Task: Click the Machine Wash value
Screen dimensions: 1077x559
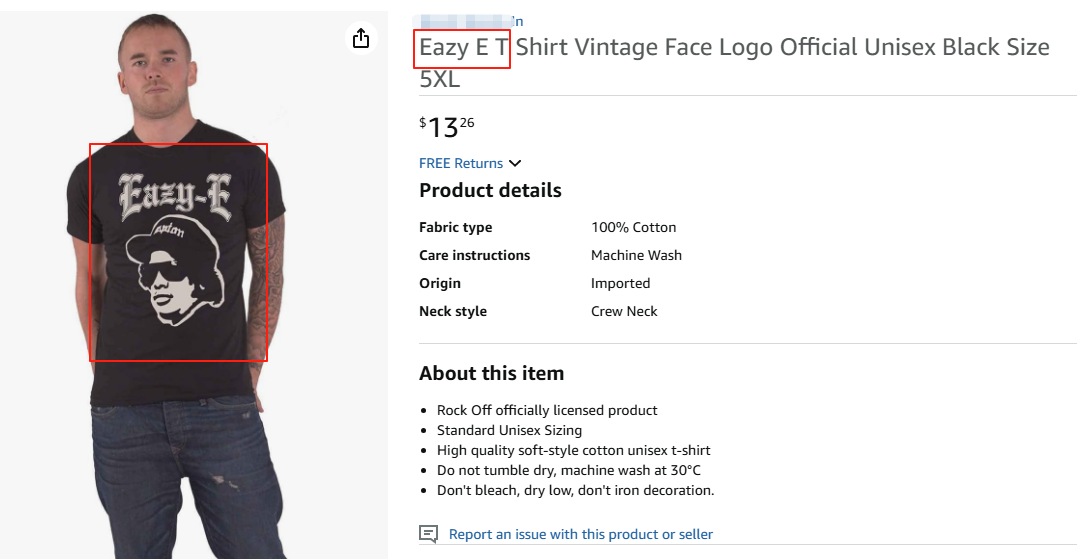Action: tap(636, 255)
